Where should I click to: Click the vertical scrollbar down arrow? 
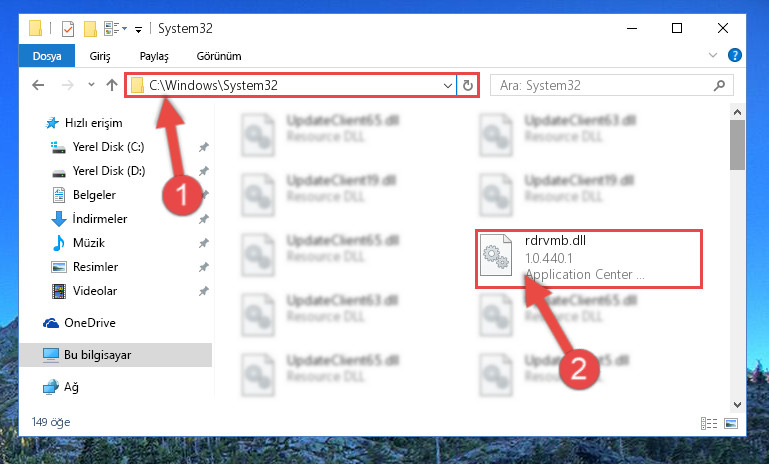click(x=737, y=405)
